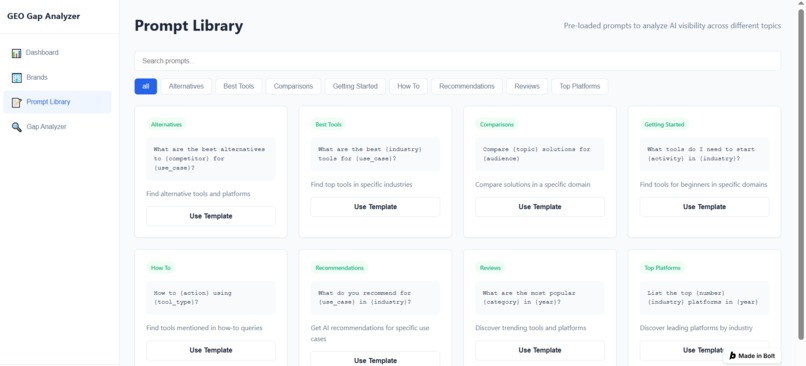806x366 pixels.
Task: Filter prompts by How To
Action: (408, 86)
